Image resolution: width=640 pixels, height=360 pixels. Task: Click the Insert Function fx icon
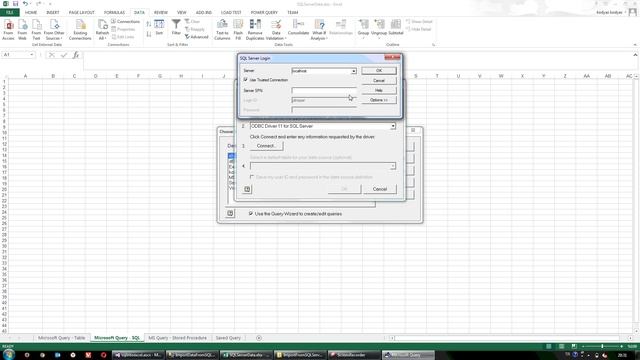(76, 55)
